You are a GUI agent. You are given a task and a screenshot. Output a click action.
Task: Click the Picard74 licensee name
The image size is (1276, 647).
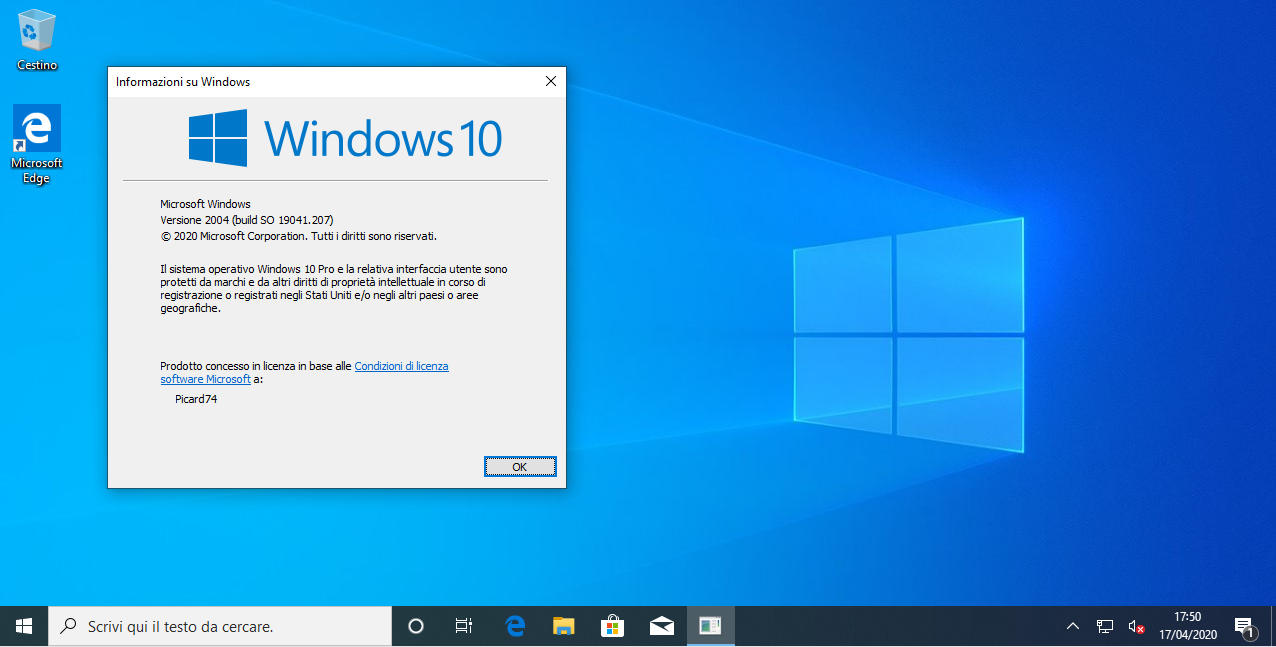(196, 399)
